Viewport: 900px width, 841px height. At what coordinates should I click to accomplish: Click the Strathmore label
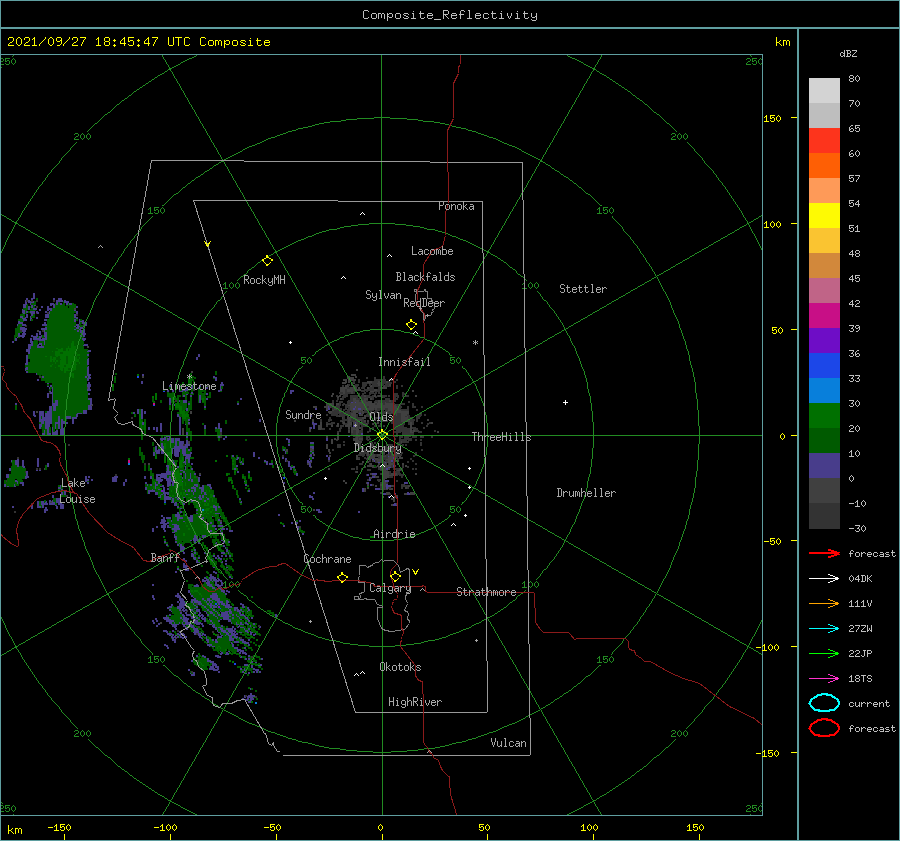pos(486,592)
